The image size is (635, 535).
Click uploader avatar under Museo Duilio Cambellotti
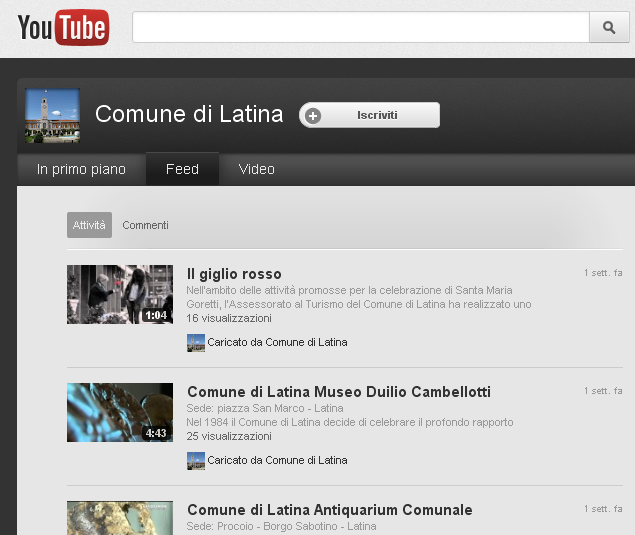pyautogui.click(x=196, y=461)
